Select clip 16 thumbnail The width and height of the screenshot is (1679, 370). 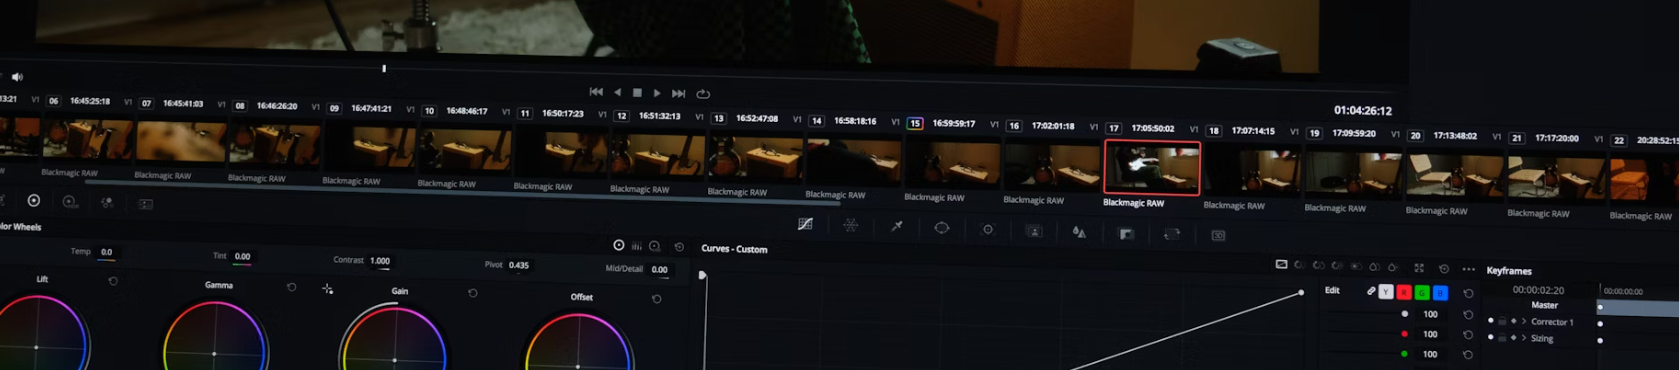(x=1052, y=166)
